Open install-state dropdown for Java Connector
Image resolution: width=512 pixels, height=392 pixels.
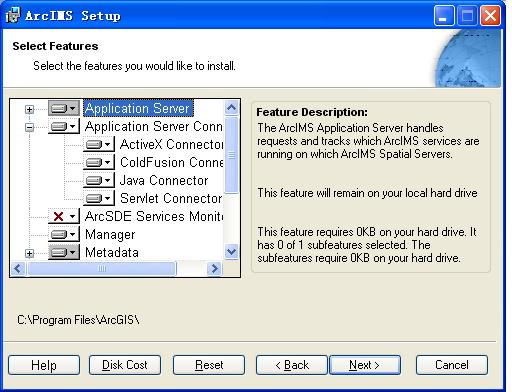(99, 180)
